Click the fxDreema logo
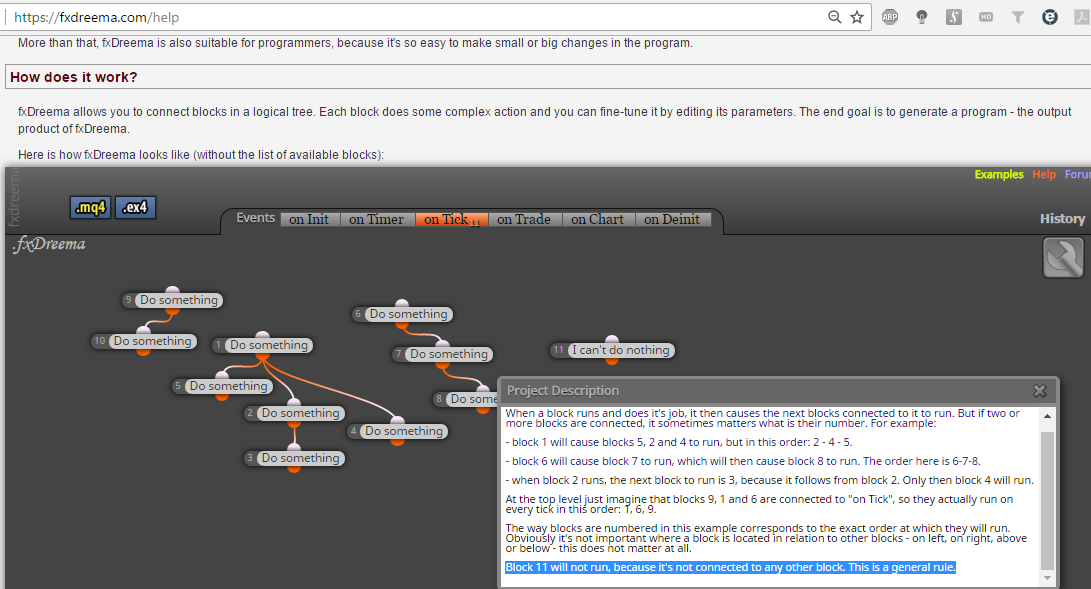This screenshot has height=589, width=1091. [x=49, y=244]
